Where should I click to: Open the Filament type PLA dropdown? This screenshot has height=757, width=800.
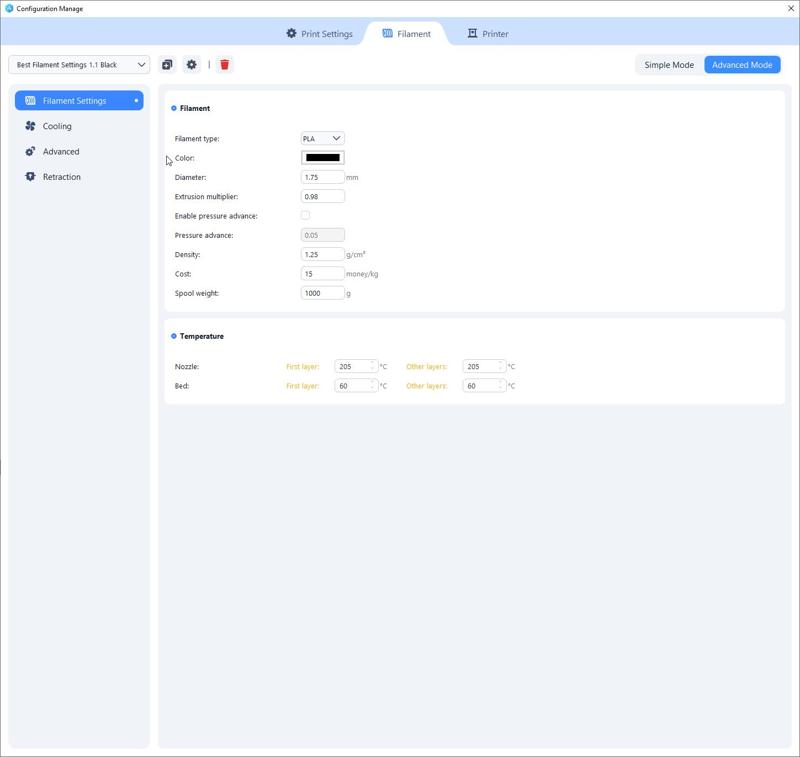(x=322, y=138)
